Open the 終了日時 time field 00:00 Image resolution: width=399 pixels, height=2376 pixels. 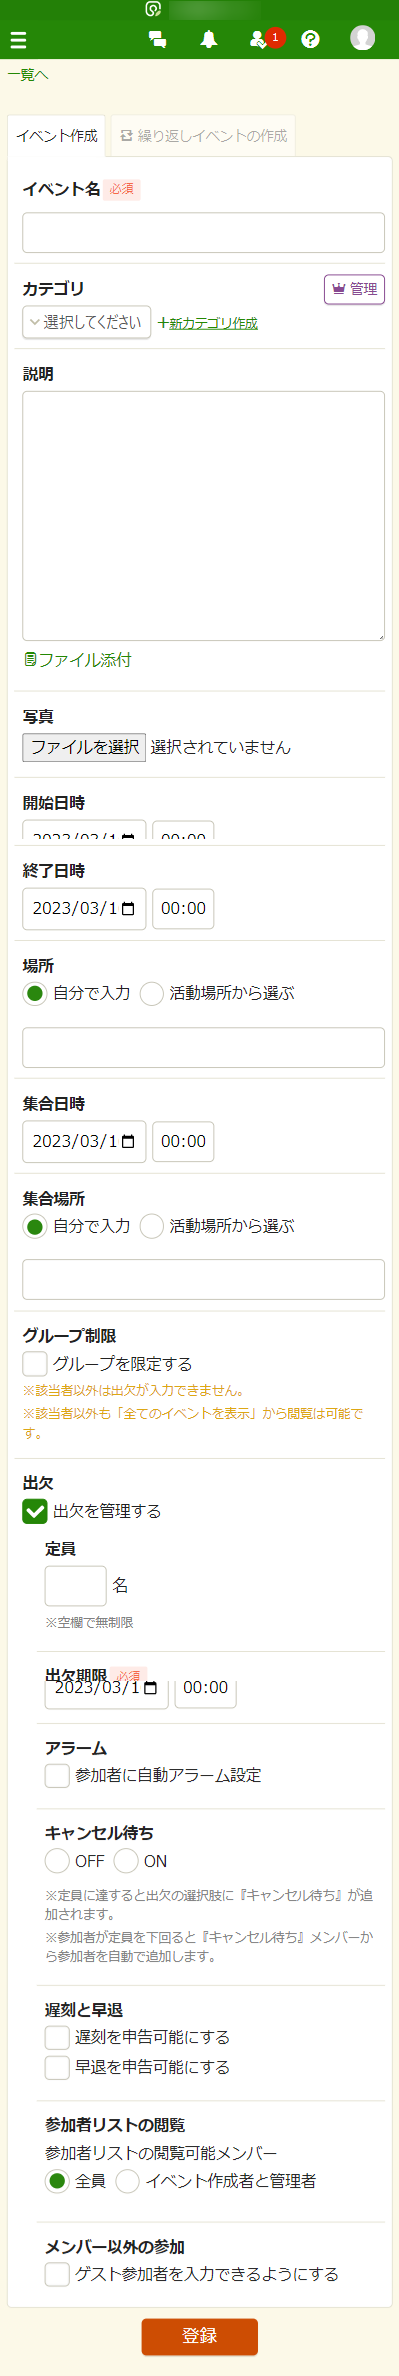[183, 909]
